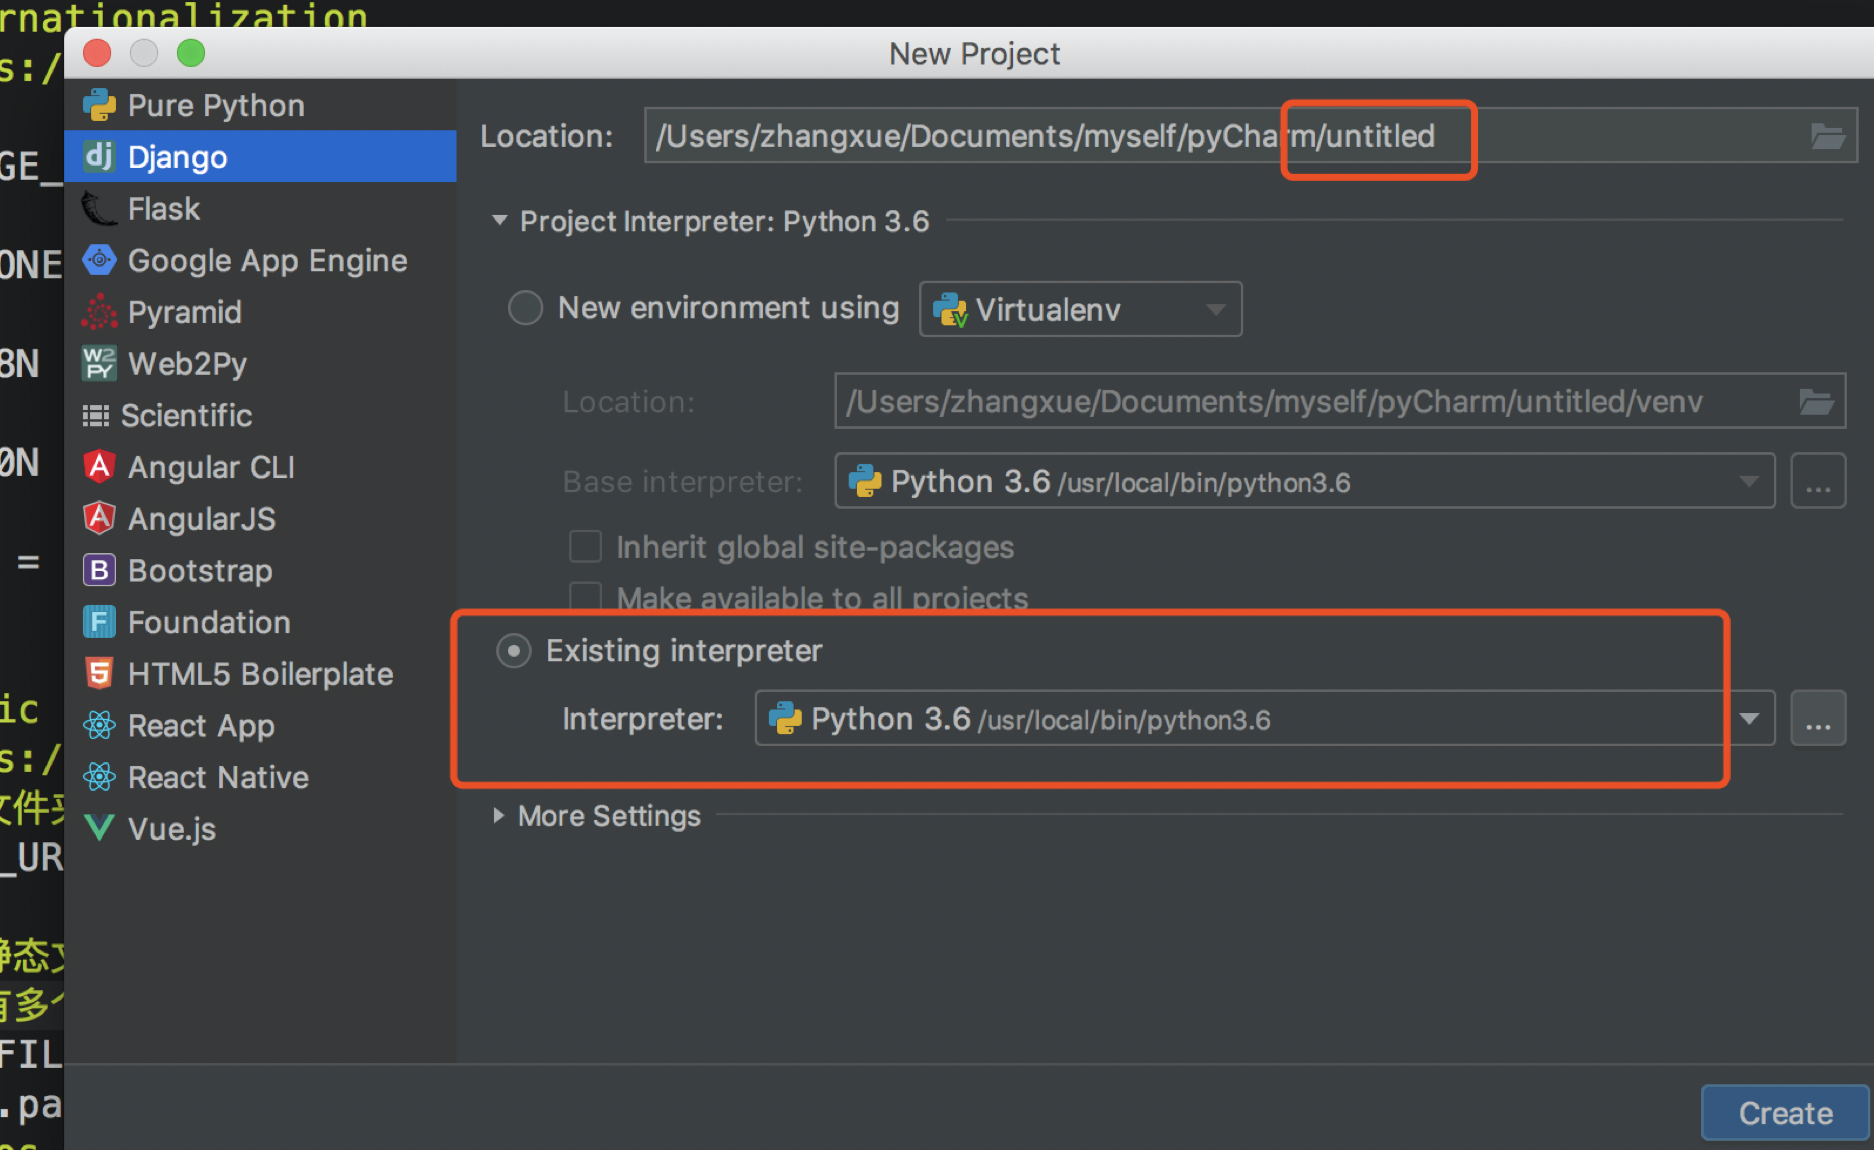Select Flask project type
This screenshot has height=1150, width=1874.
(x=260, y=208)
